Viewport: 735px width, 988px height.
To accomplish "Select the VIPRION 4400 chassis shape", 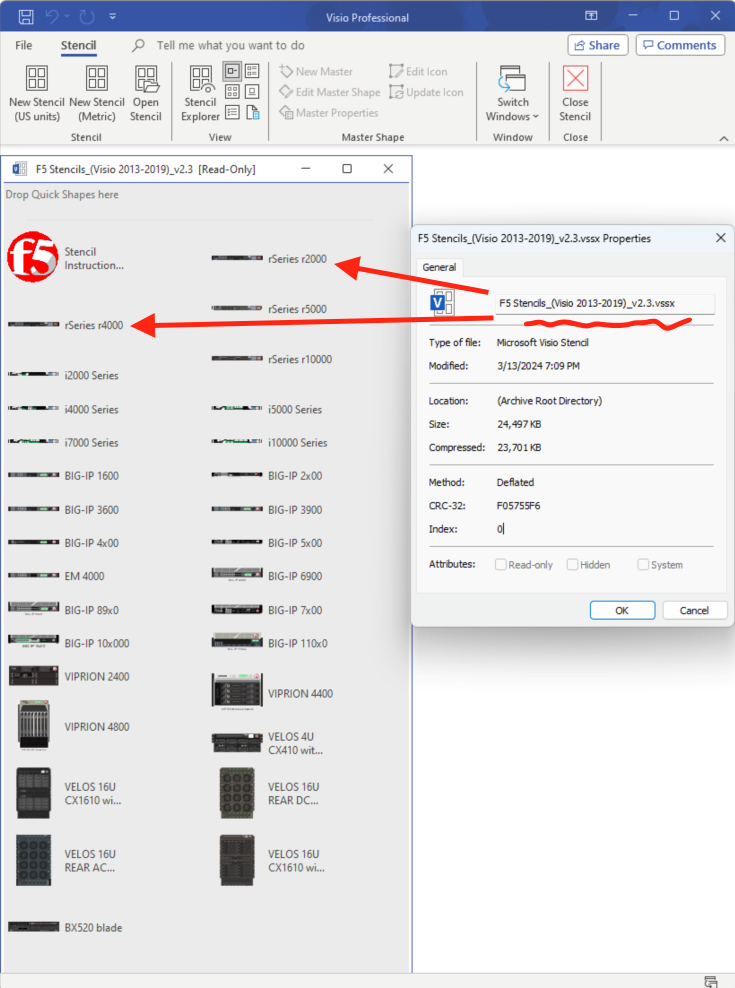I will (272, 692).
